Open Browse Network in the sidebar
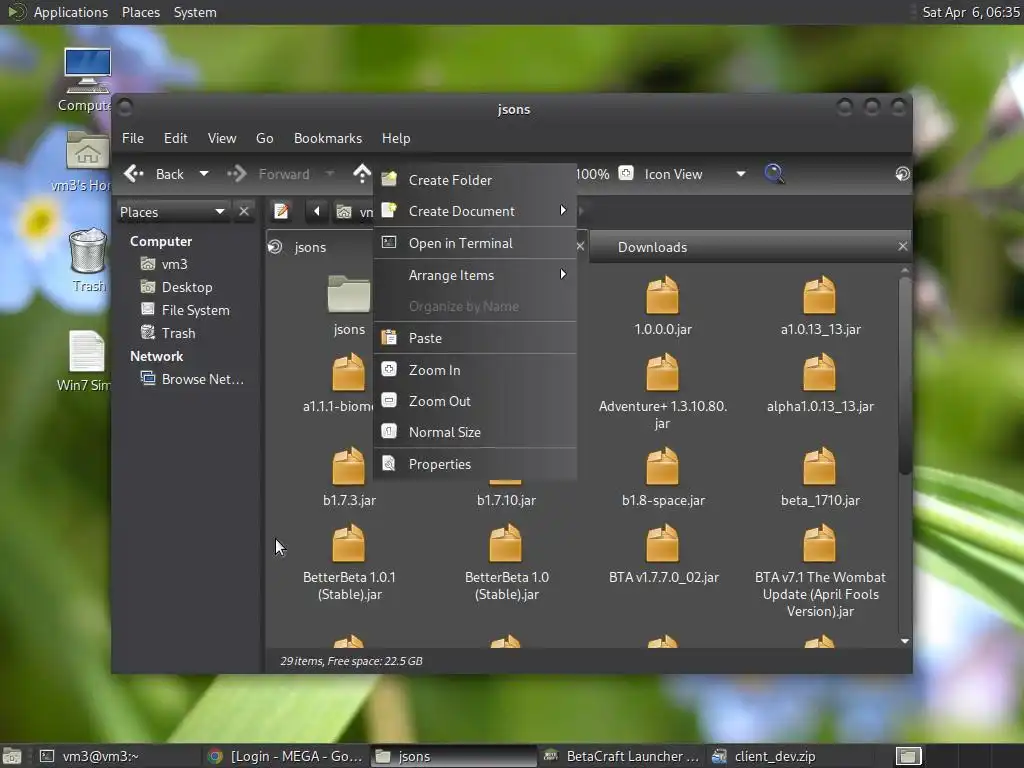The image size is (1024, 768). click(x=202, y=379)
